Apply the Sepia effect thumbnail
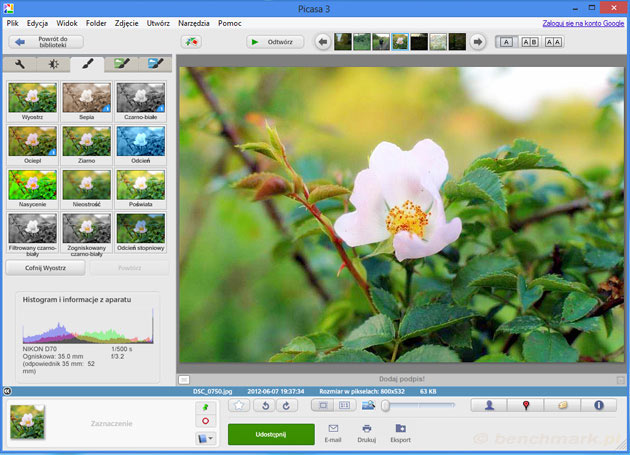 pos(86,99)
